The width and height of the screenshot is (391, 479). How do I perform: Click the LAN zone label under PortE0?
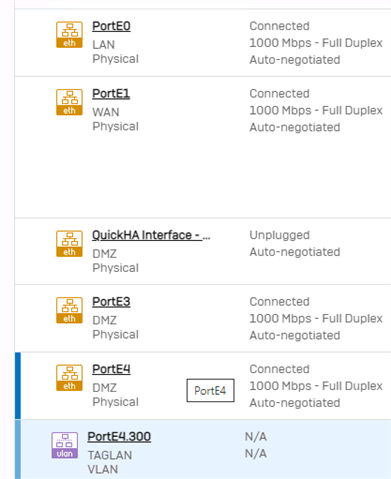pos(104,45)
